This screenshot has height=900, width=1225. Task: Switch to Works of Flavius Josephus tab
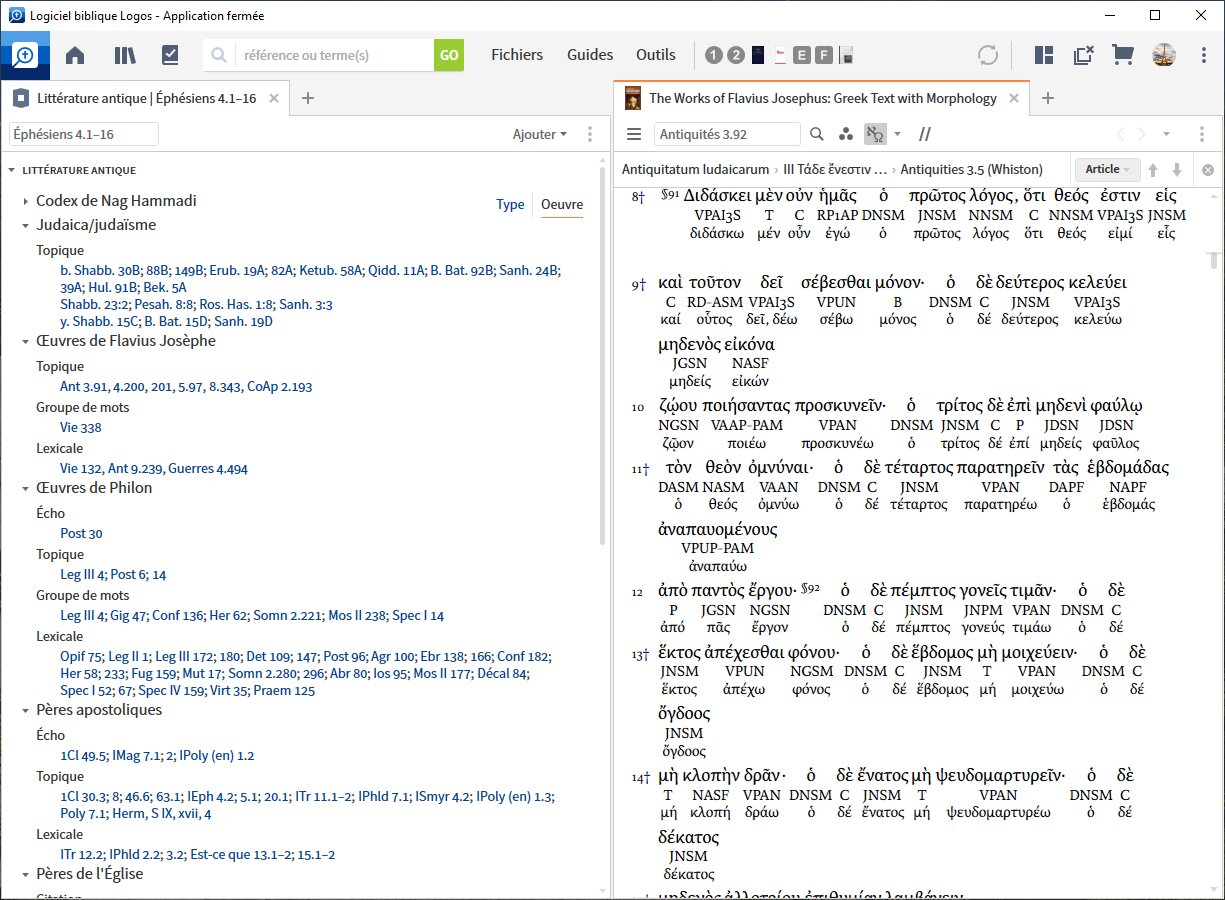click(x=822, y=98)
